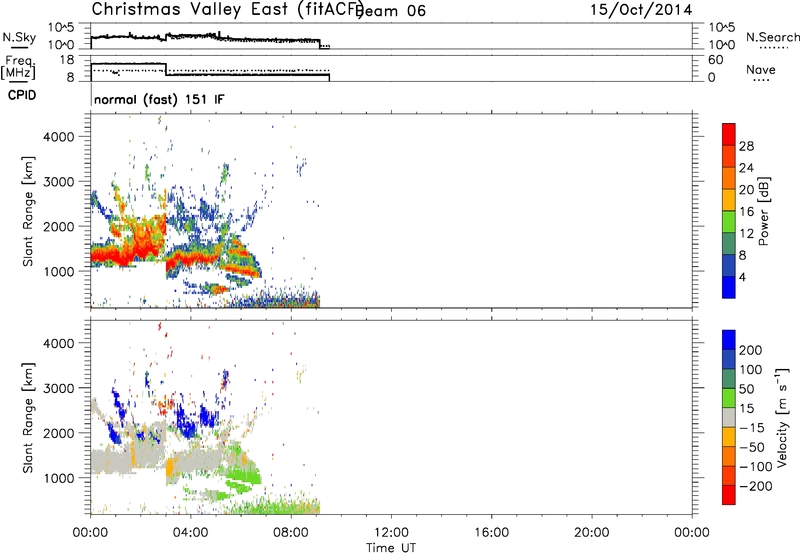
Task: Click the blue high-velocity patch in velocity panel
Action: coord(185,423)
